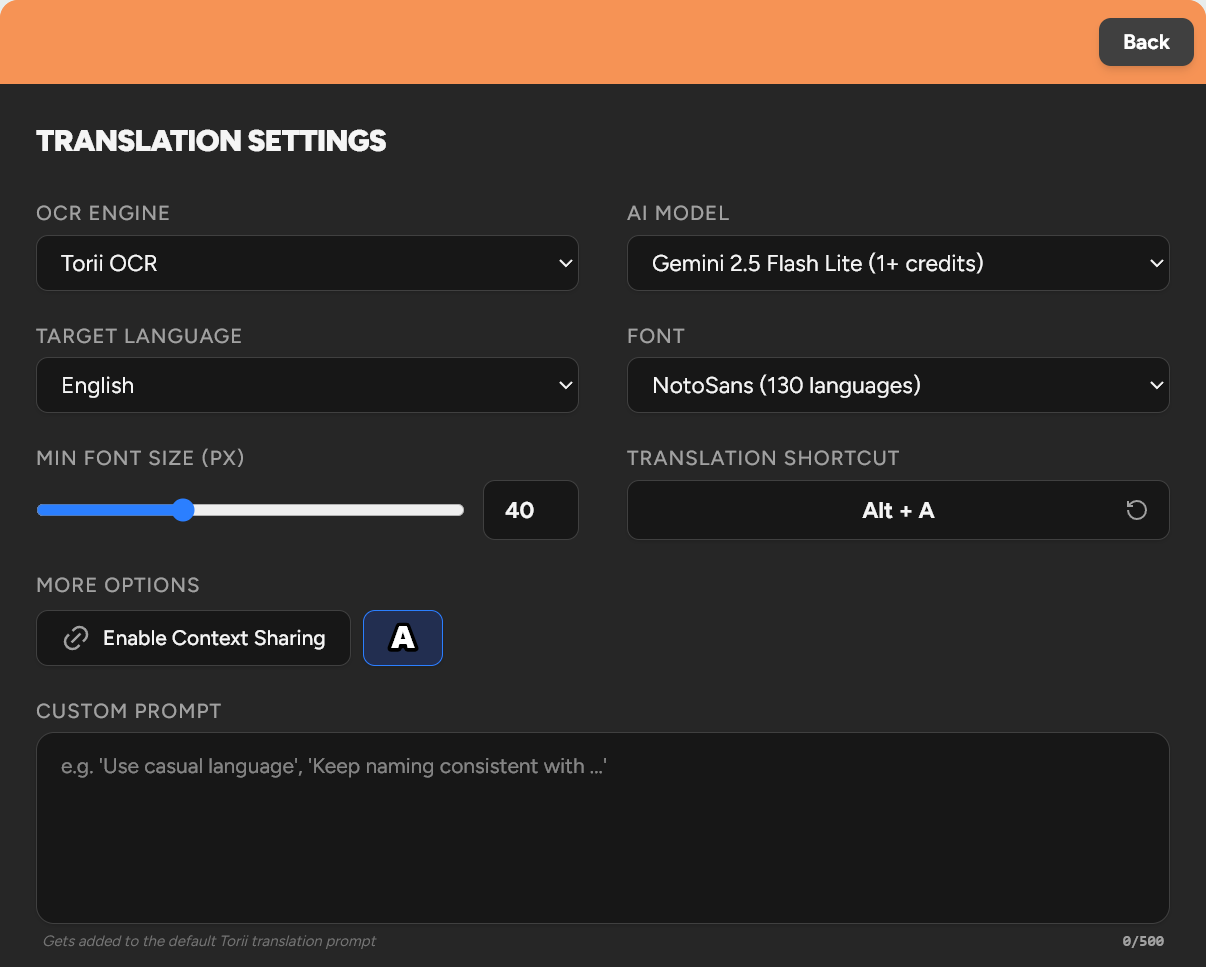
Task: Open the AI Model dropdown with Gemini 2.5
Action: [897, 263]
